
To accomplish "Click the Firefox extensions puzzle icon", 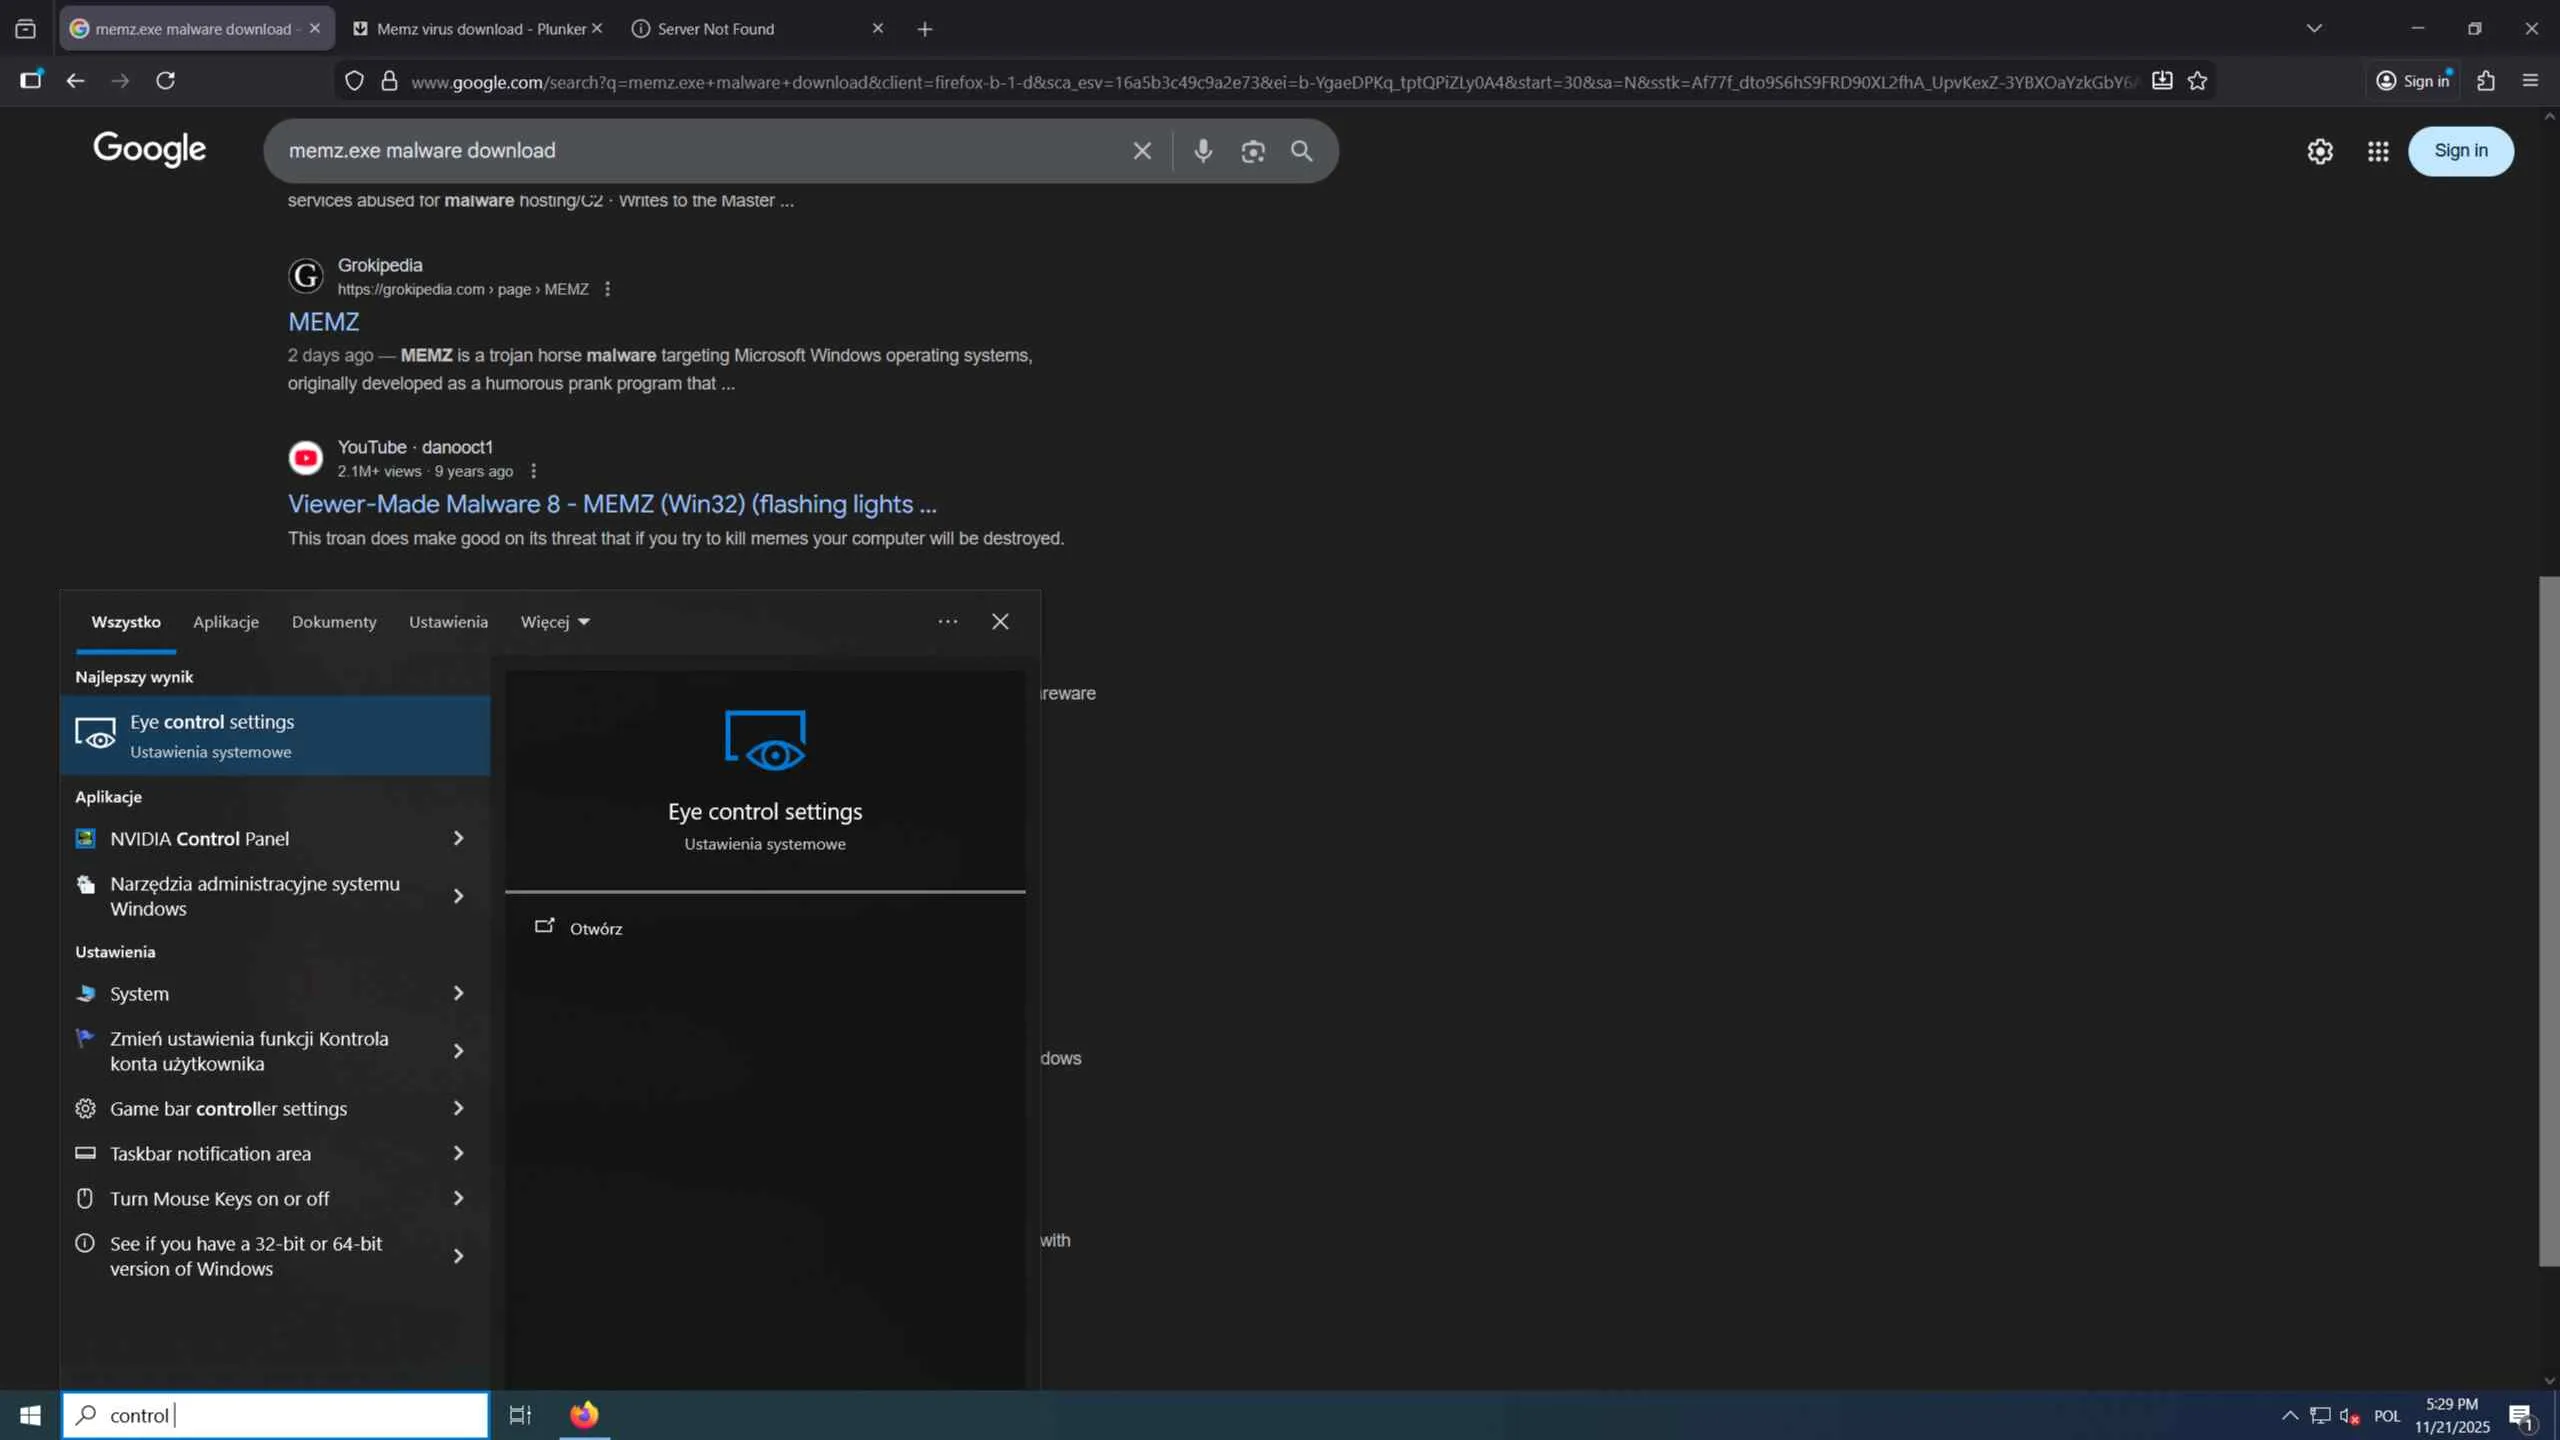I will pos(2486,81).
